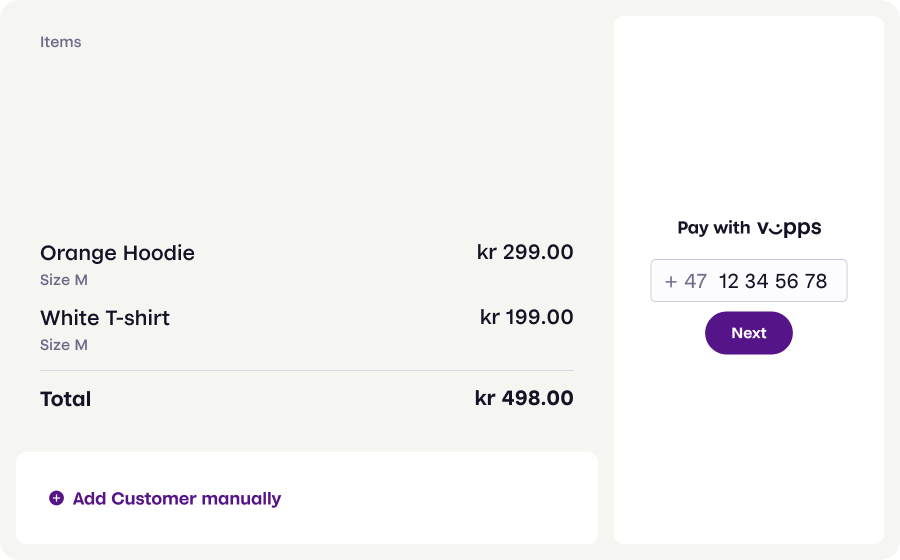The width and height of the screenshot is (900, 560).
Task: Click the Items heading
Action: 61,42
